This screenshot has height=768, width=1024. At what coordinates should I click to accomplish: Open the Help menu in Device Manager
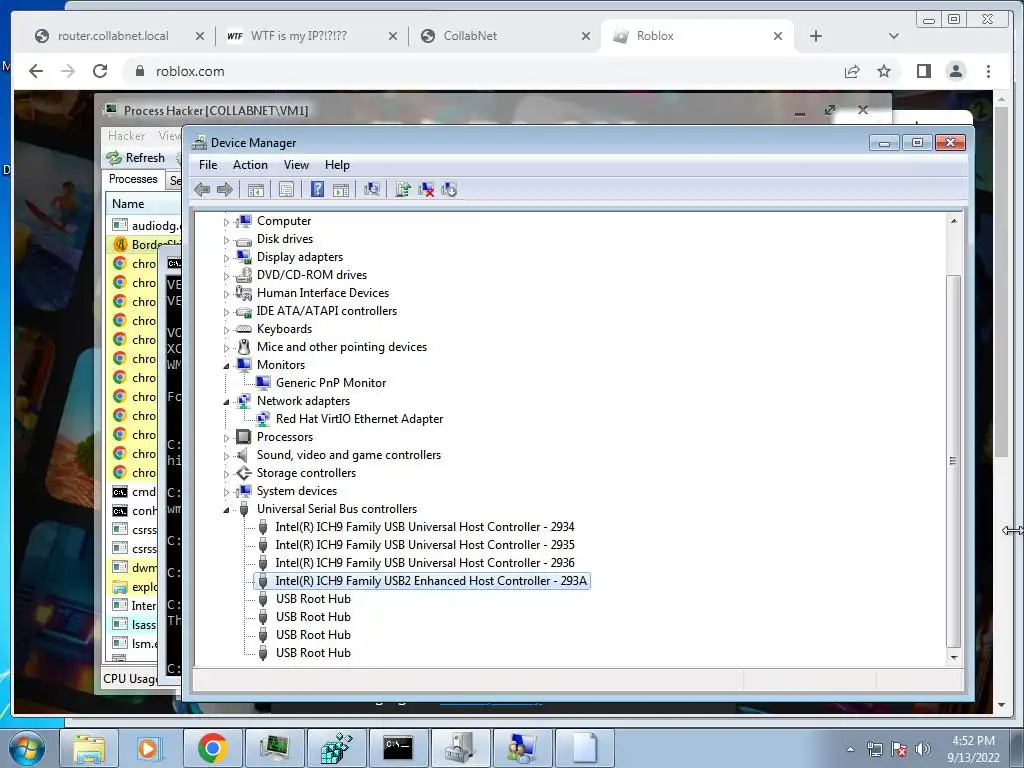point(337,165)
